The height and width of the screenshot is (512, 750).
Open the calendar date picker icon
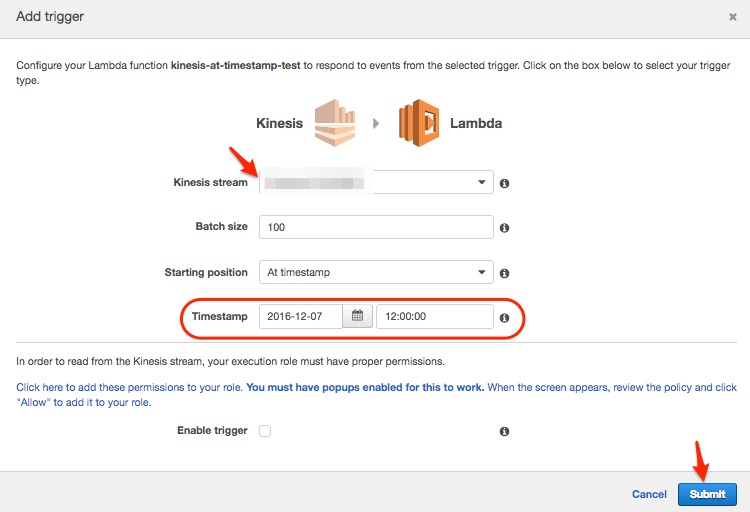[357, 316]
